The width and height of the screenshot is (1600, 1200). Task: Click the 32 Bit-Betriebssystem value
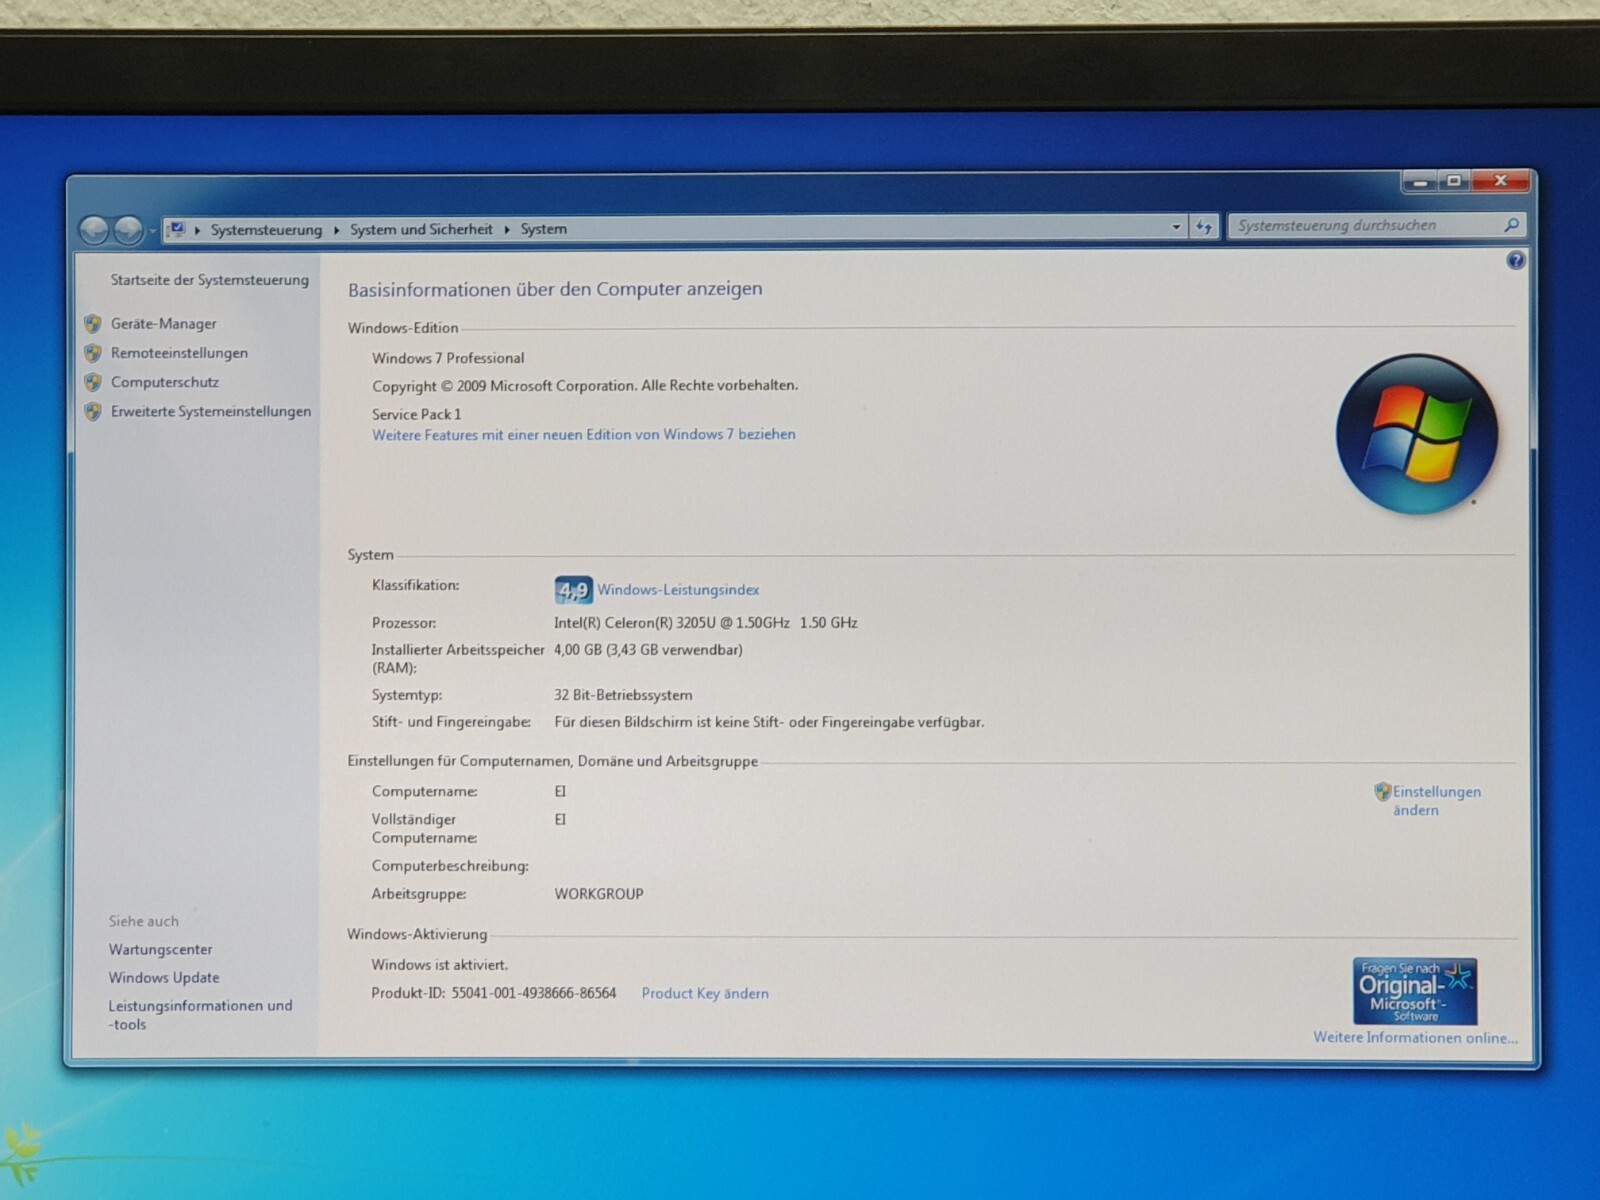point(623,695)
